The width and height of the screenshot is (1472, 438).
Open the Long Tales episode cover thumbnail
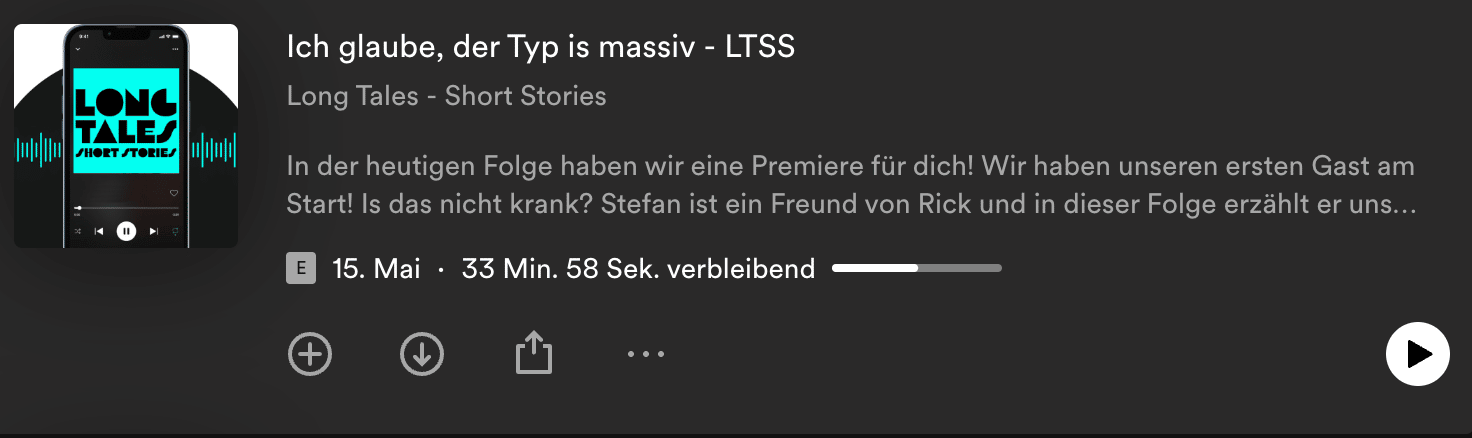click(126, 136)
